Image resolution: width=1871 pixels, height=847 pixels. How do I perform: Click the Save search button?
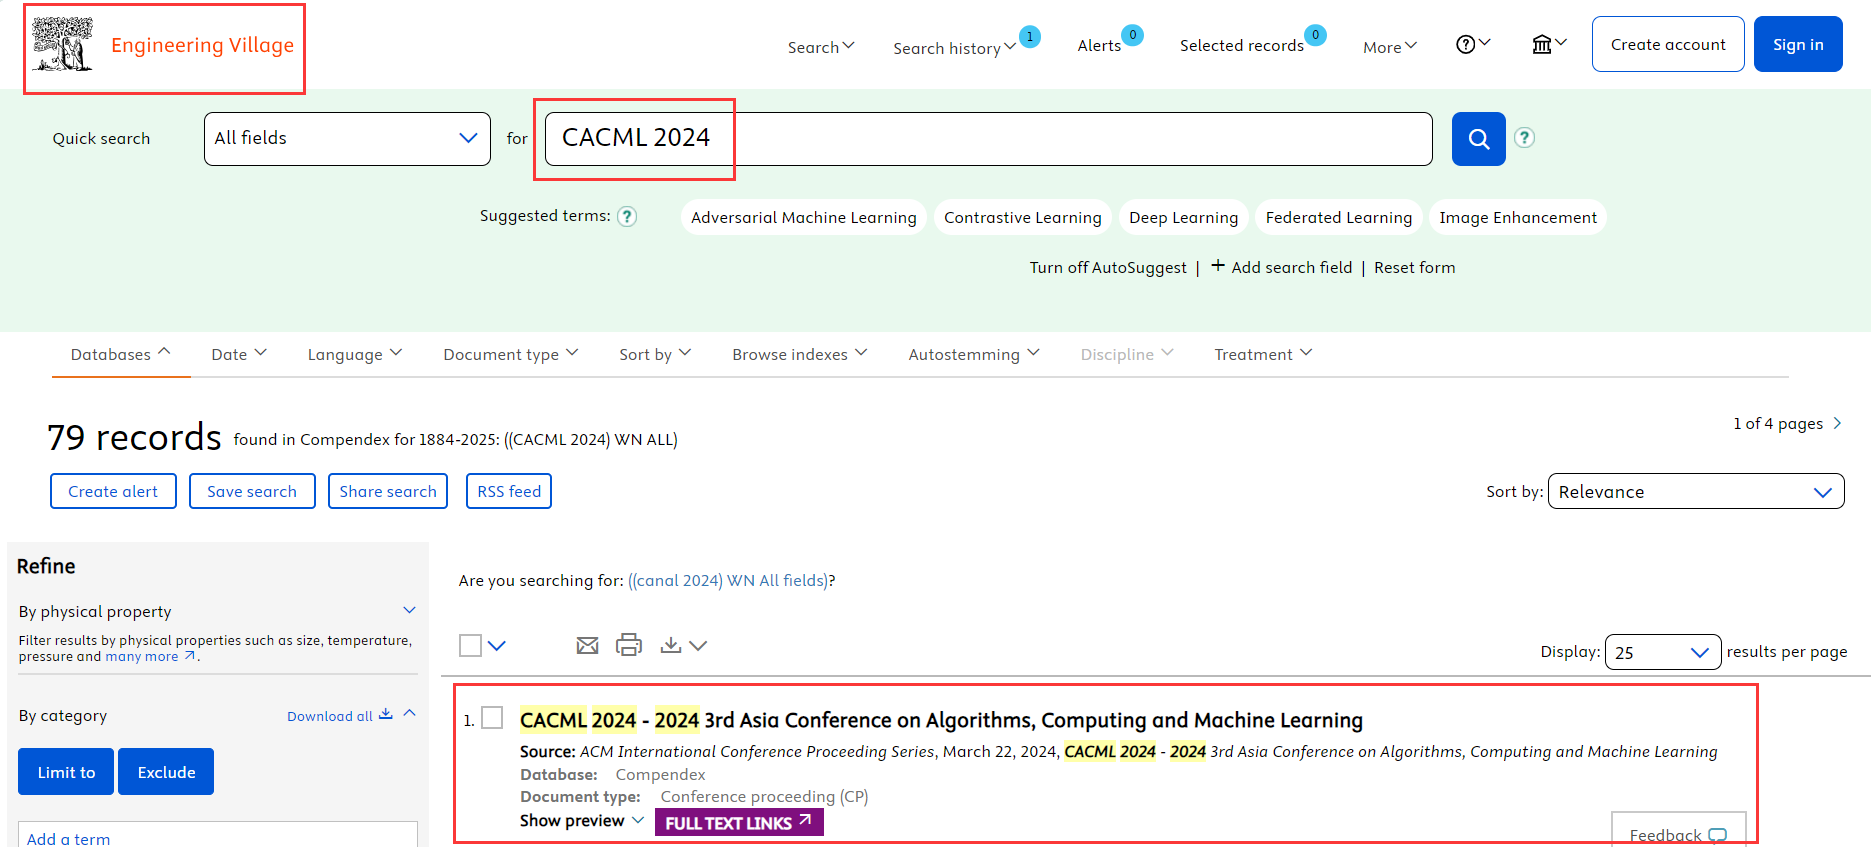[252, 491]
